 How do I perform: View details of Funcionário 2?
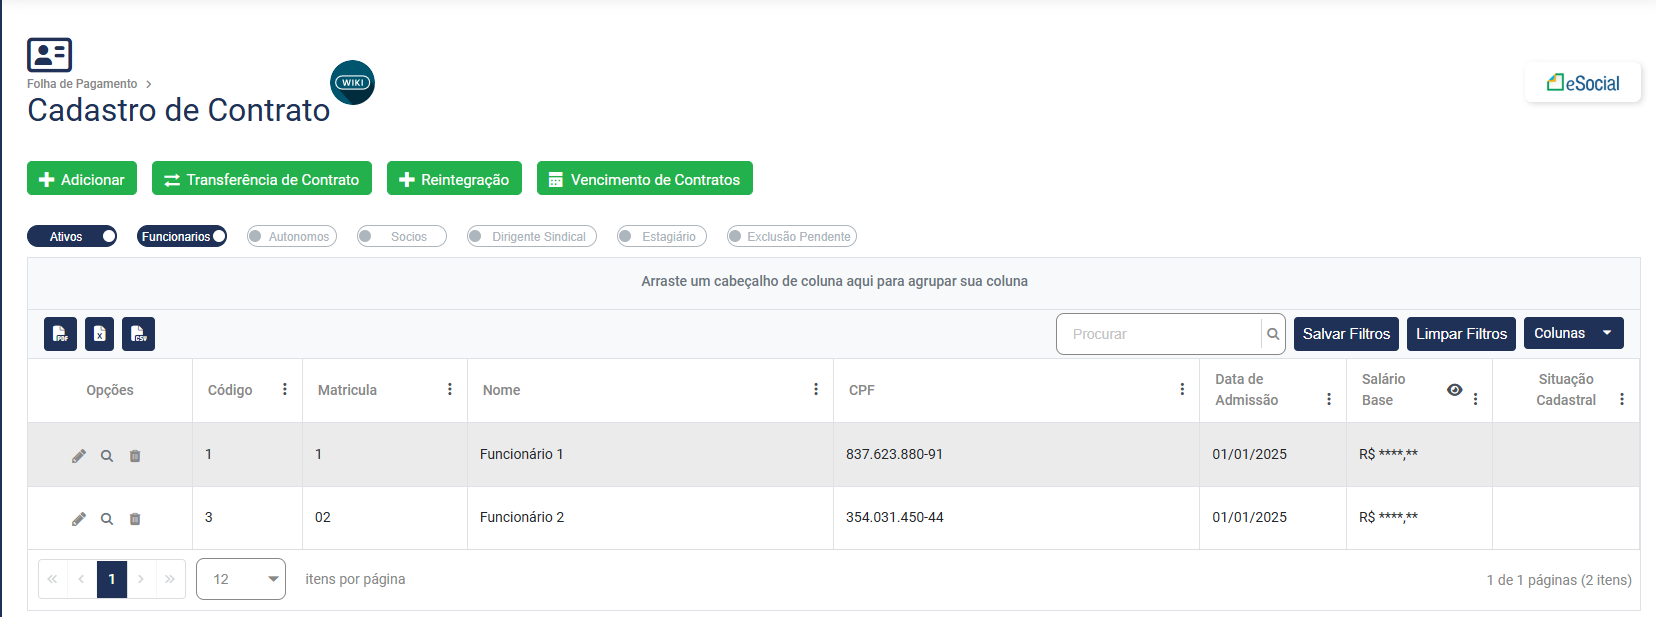coord(107,519)
